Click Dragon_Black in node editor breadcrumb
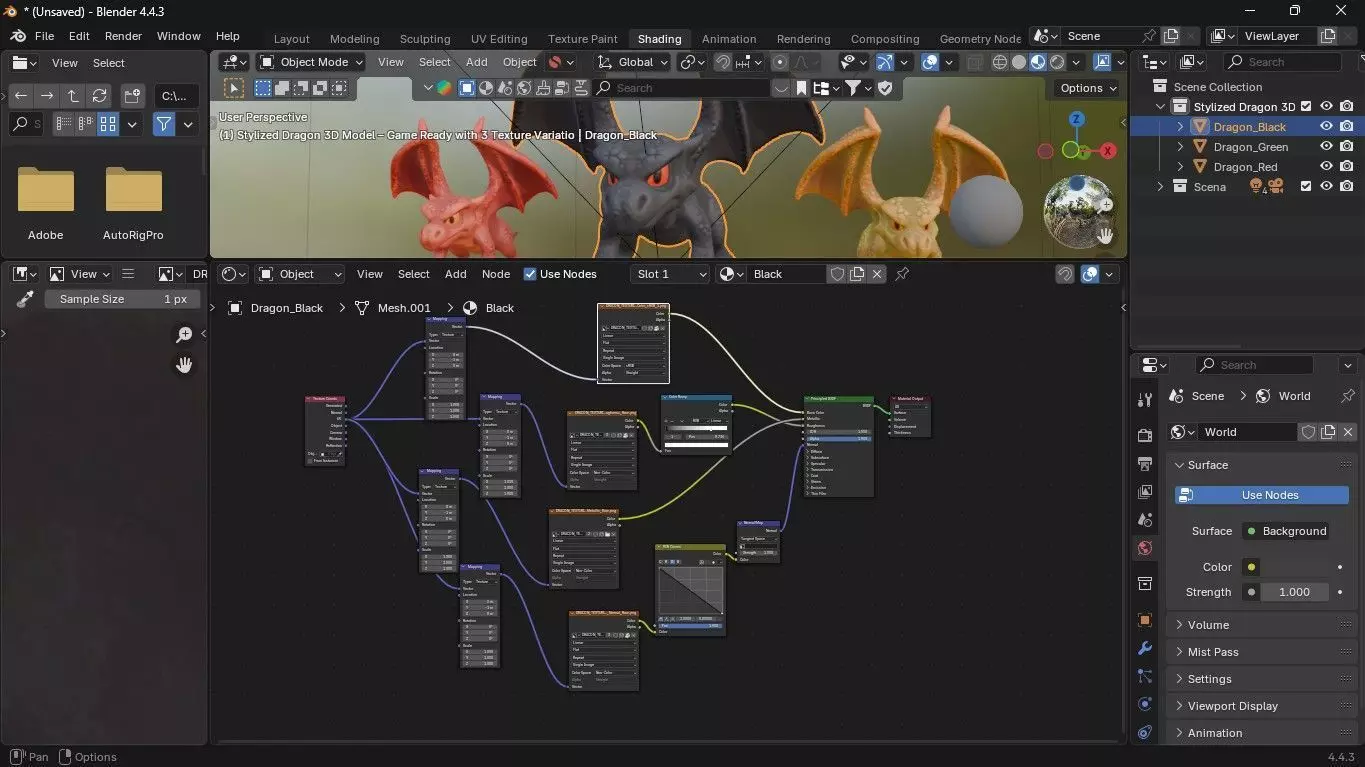Image resolution: width=1365 pixels, height=767 pixels. tap(287, 308)
